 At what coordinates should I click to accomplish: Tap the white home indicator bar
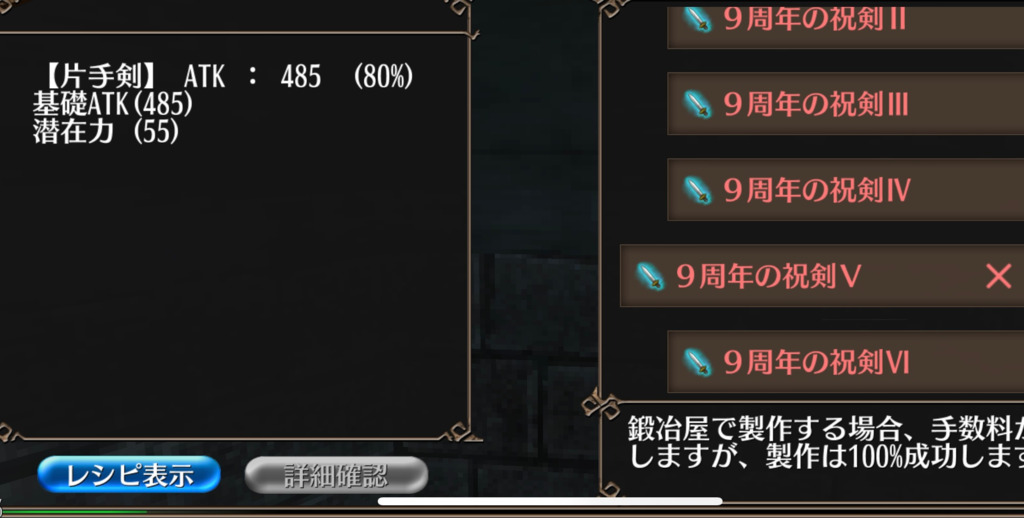click(x=550, y=501)
